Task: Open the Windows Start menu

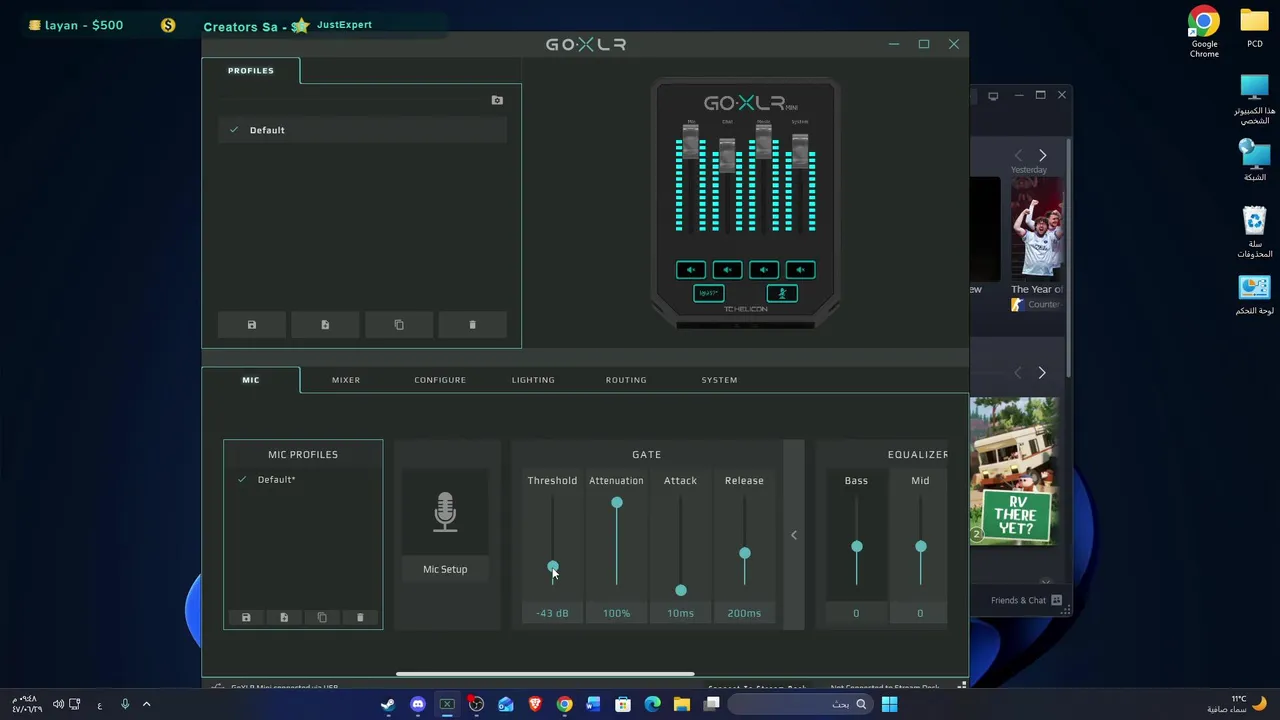Action: (889, 704)
